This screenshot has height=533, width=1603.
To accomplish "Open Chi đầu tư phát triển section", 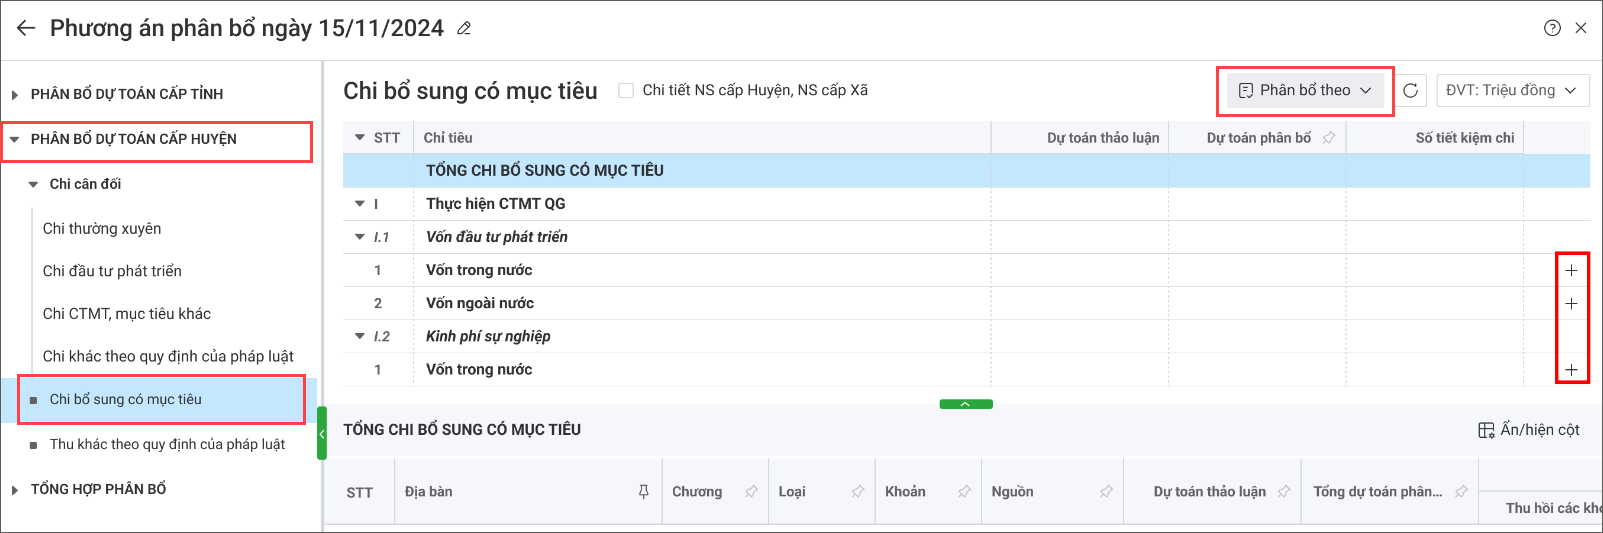I will pyautogui.click(x=112, y=271).
